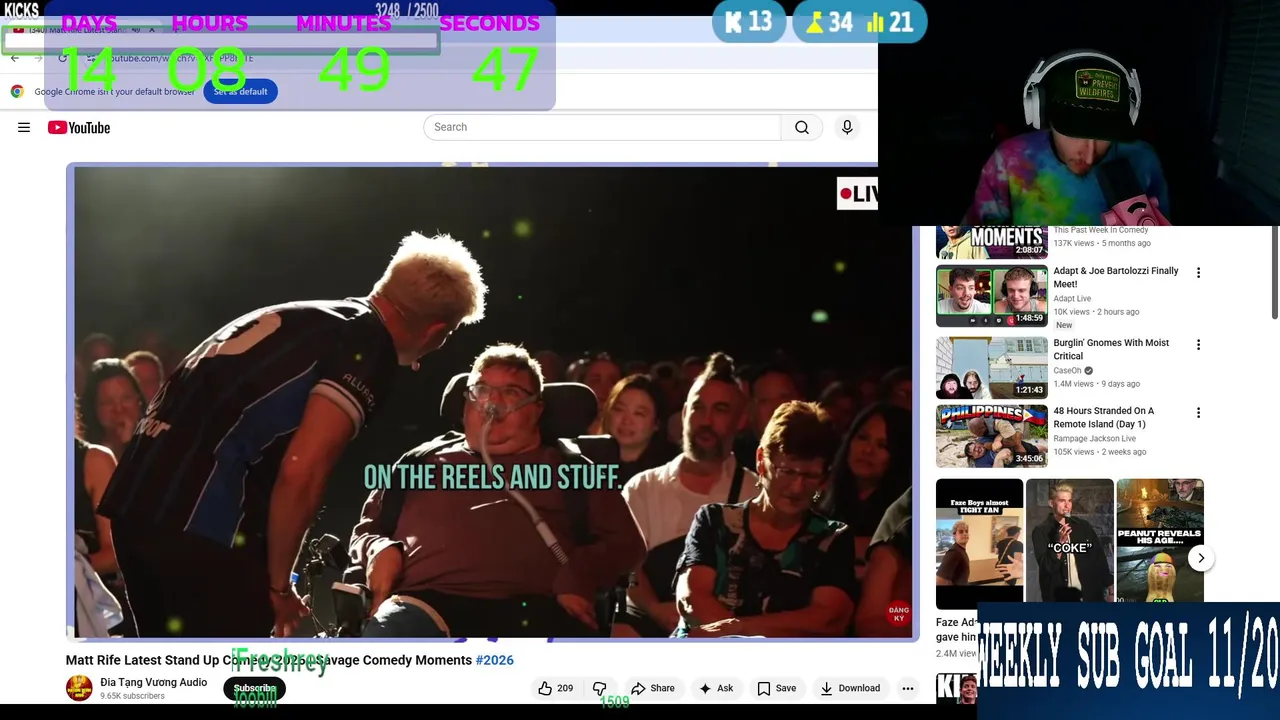
Task: Click title '48 Hours Stranded On A Remote Island'
Action: pyautogui.click(x=1103, y=417)
